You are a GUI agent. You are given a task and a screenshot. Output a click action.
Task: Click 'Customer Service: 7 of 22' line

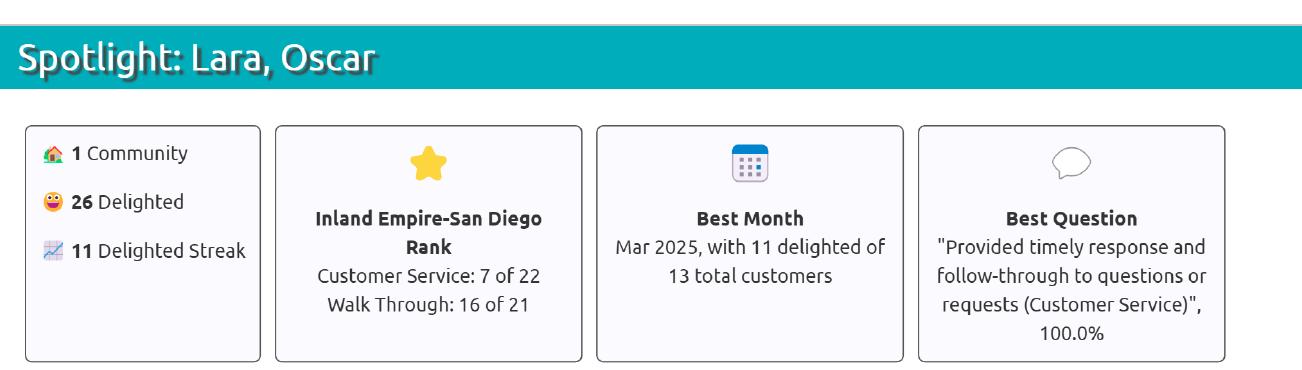point(428,276)
